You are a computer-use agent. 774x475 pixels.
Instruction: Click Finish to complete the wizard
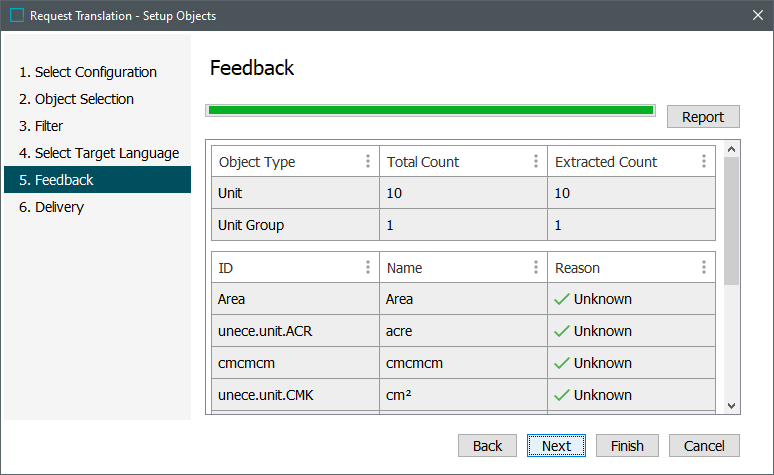(627, 446)
